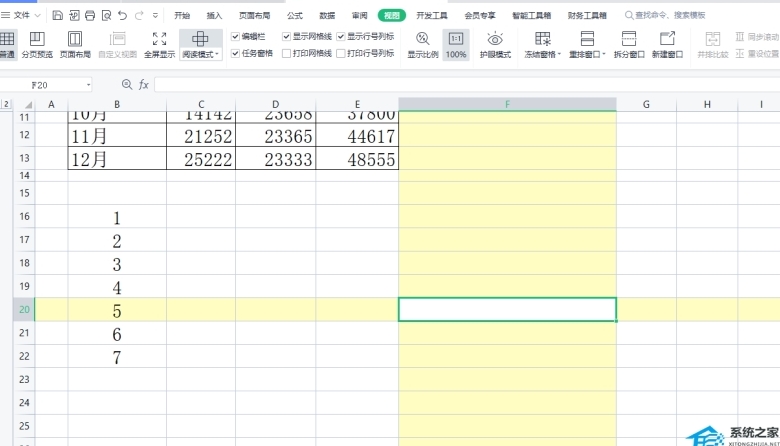The height and width of the screenshot is (446, 780).
Task: Click the 同步滚动 synchronous scroll button
Action: (757, 37)
